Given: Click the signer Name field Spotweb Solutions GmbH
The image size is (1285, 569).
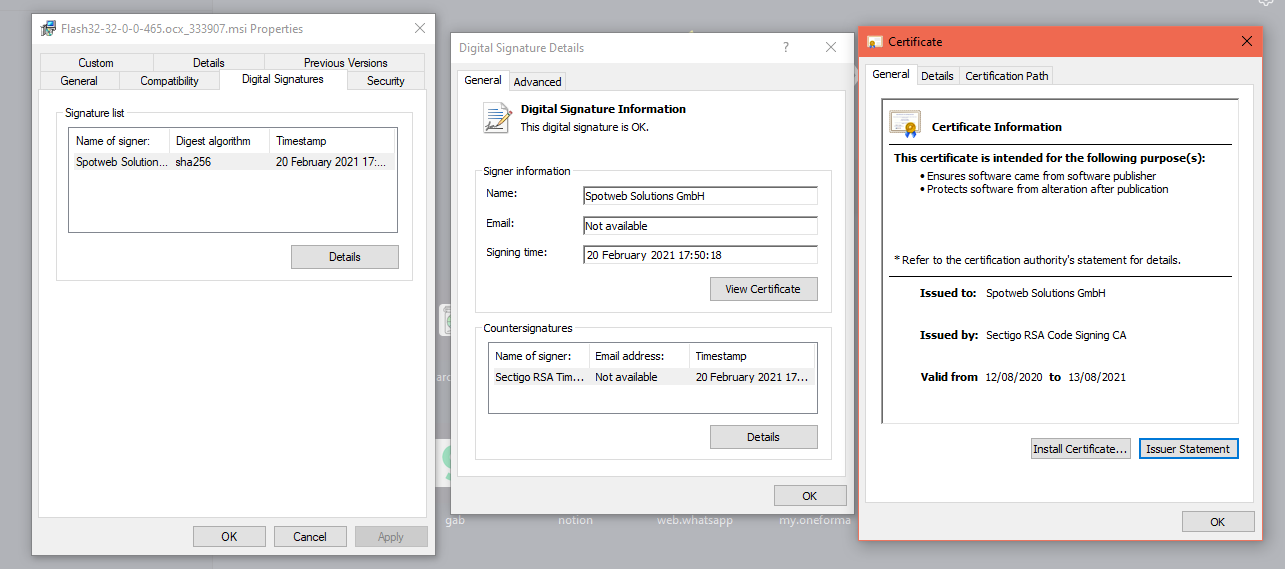Looking at the screenshot, I should click(700, 196).
